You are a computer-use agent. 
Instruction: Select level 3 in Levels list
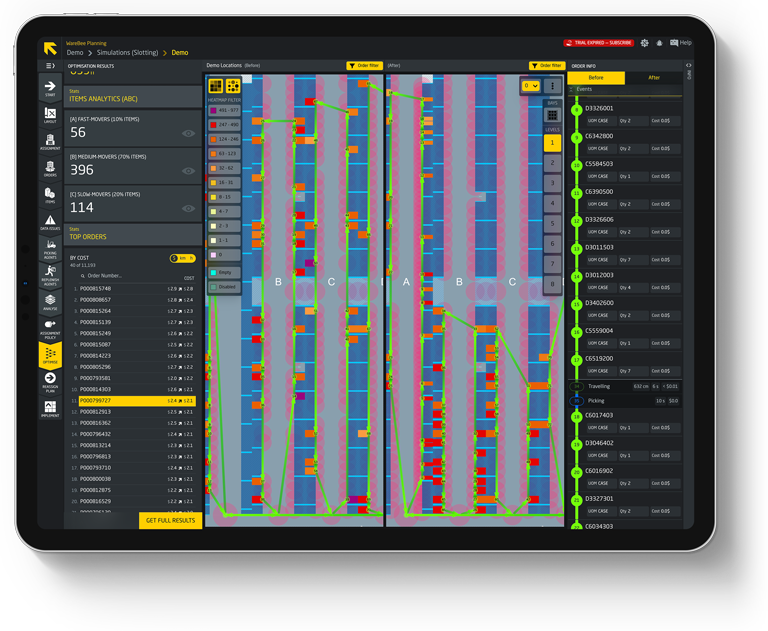pos(552,183)
